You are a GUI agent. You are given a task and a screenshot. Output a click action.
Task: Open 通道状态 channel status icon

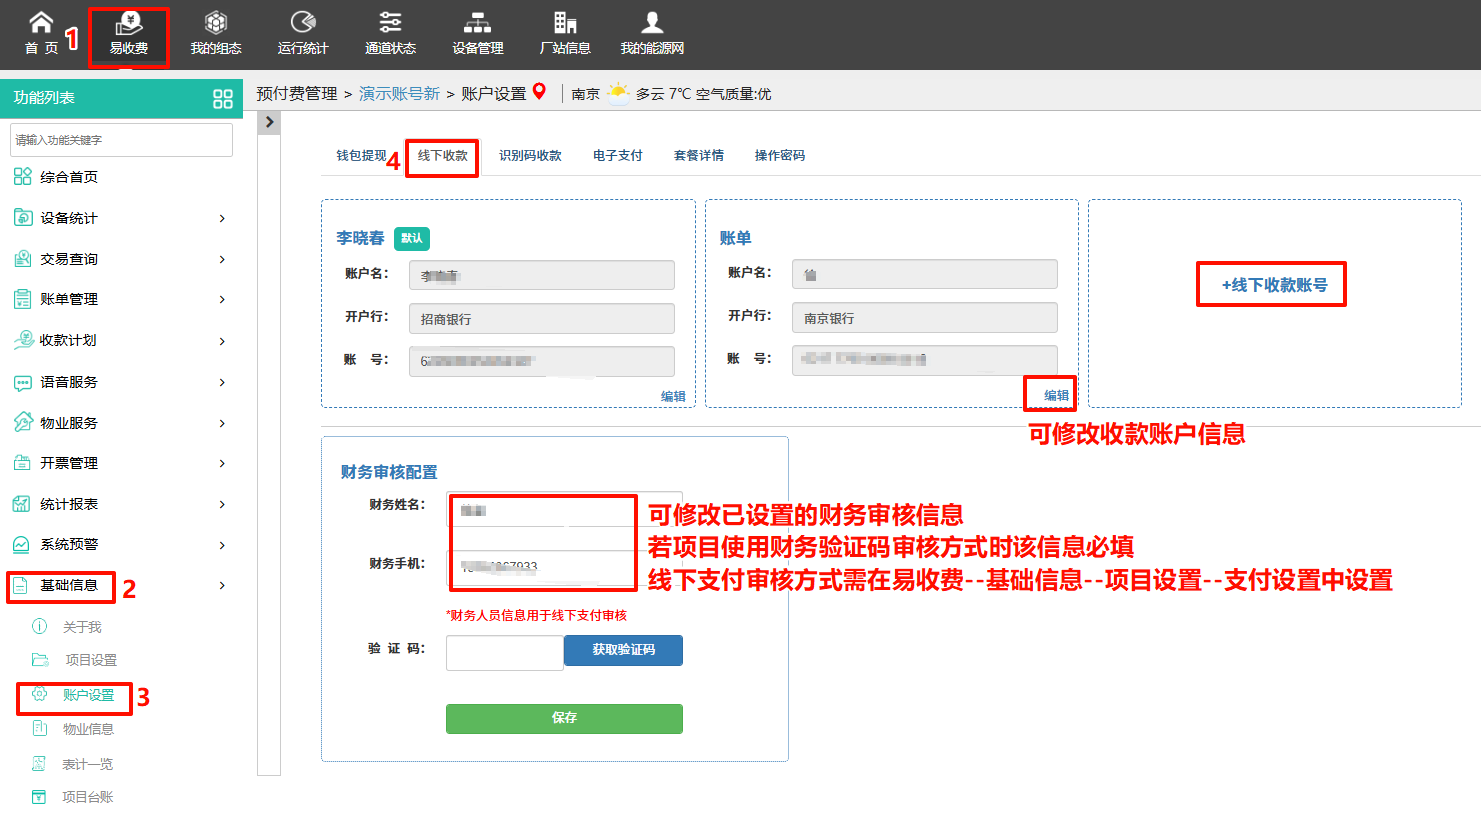pos(390,22)
